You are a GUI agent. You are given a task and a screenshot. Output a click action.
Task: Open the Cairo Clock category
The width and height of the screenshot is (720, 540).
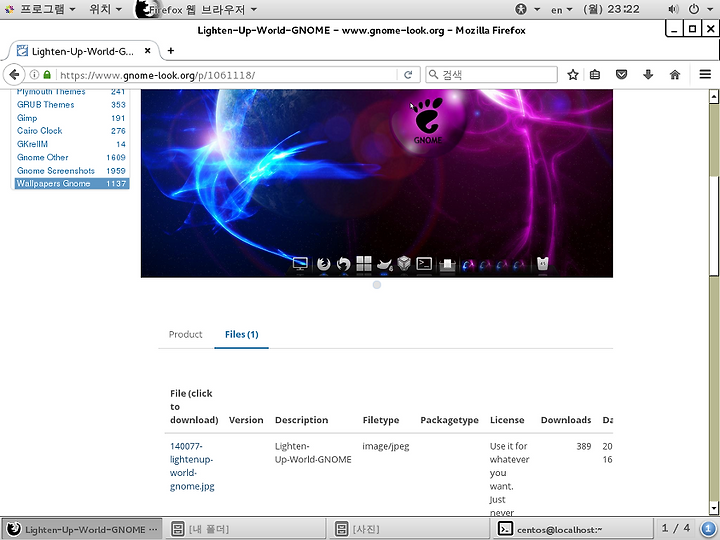[x=39, y=131]
